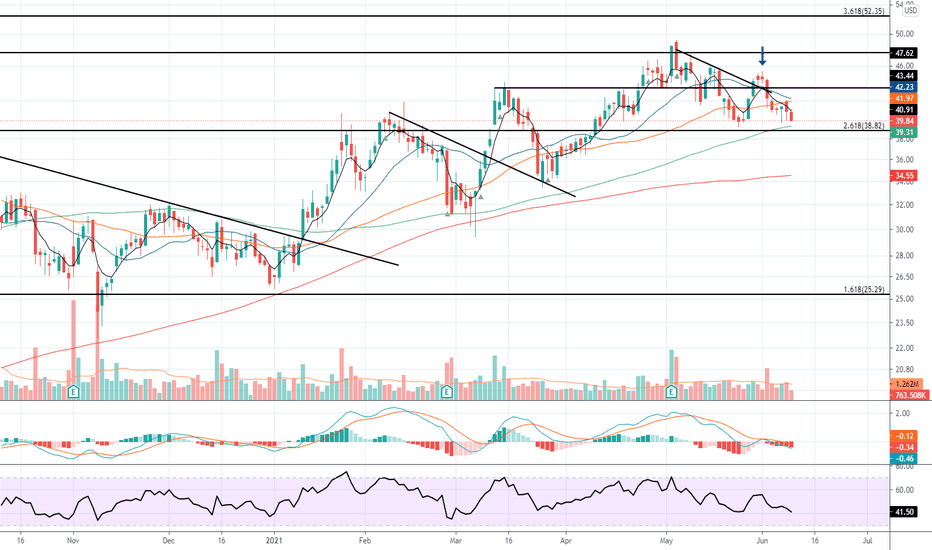Click the 2021 label on the time axis

point(274,540)
